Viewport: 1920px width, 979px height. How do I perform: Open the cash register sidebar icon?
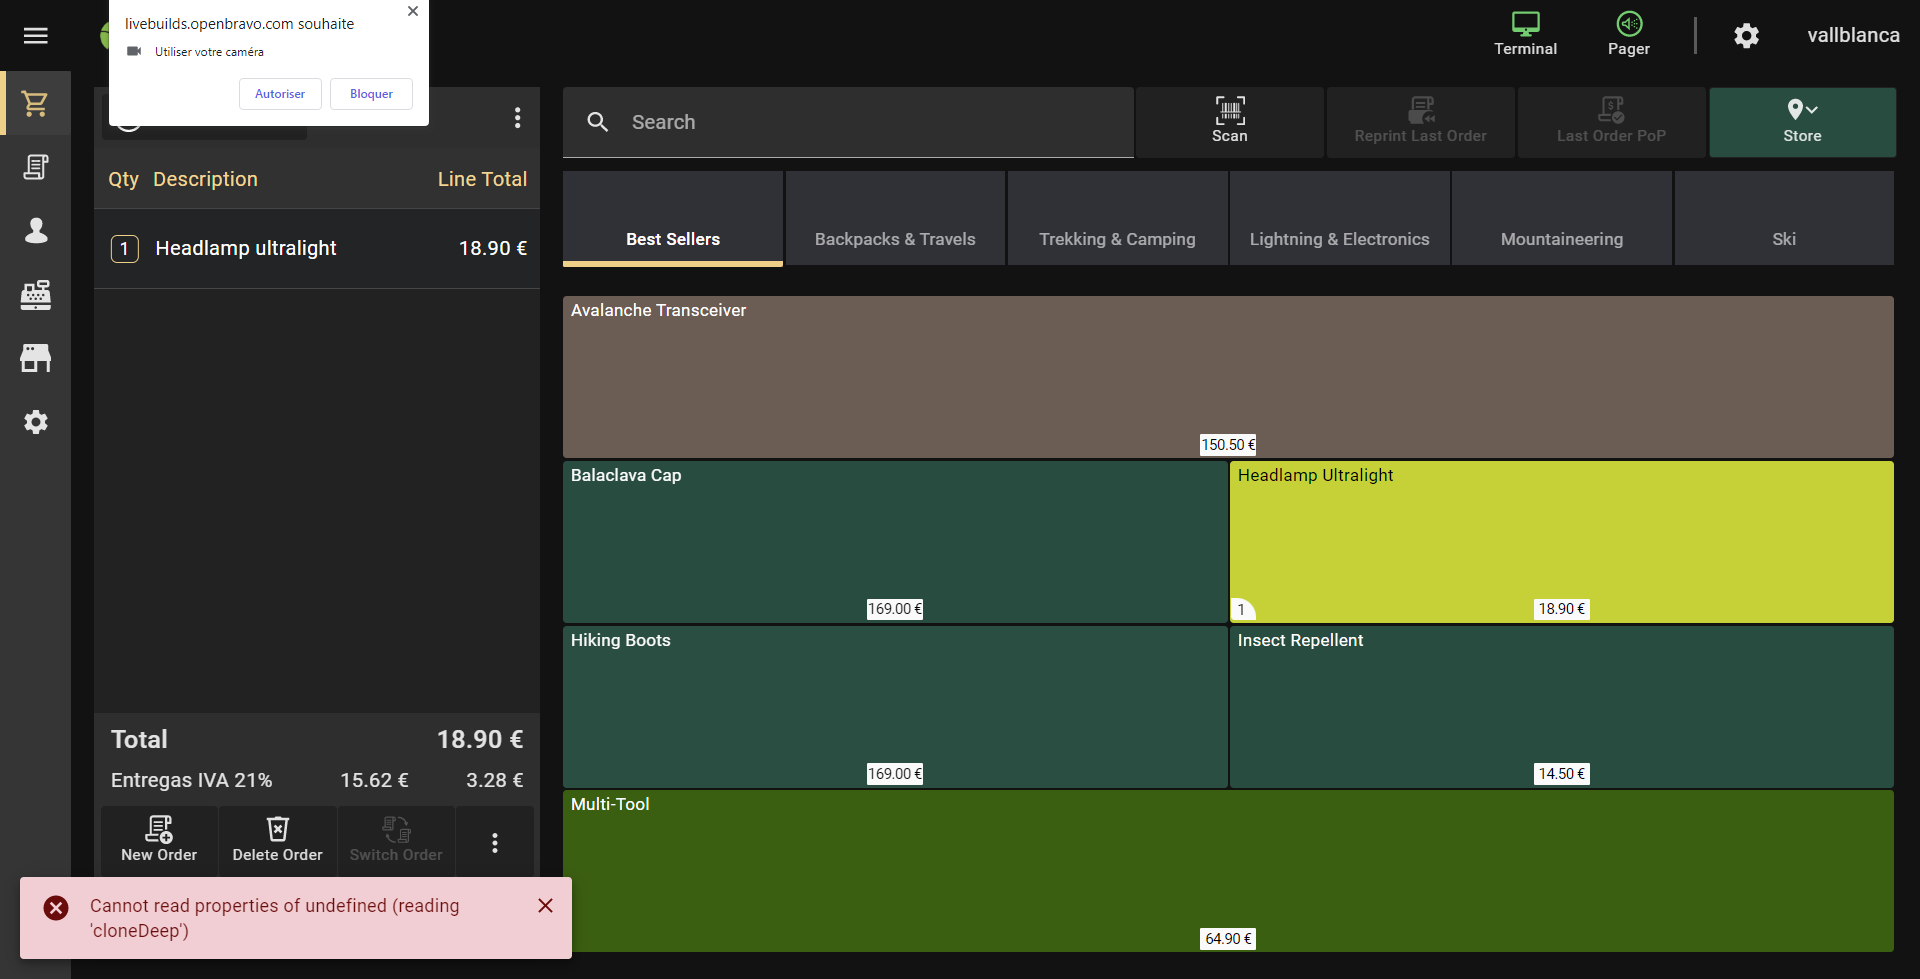click(x=36, y=295)
